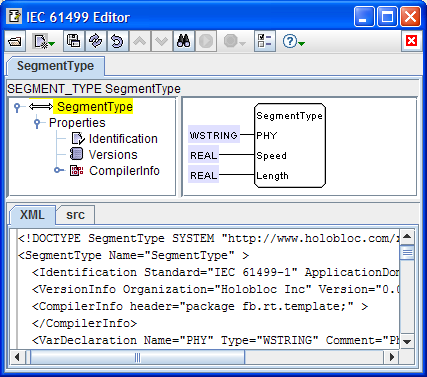Click the greyed-out run play button
The width and height of the screenshot is (427, 377).
tap(205, 41)
